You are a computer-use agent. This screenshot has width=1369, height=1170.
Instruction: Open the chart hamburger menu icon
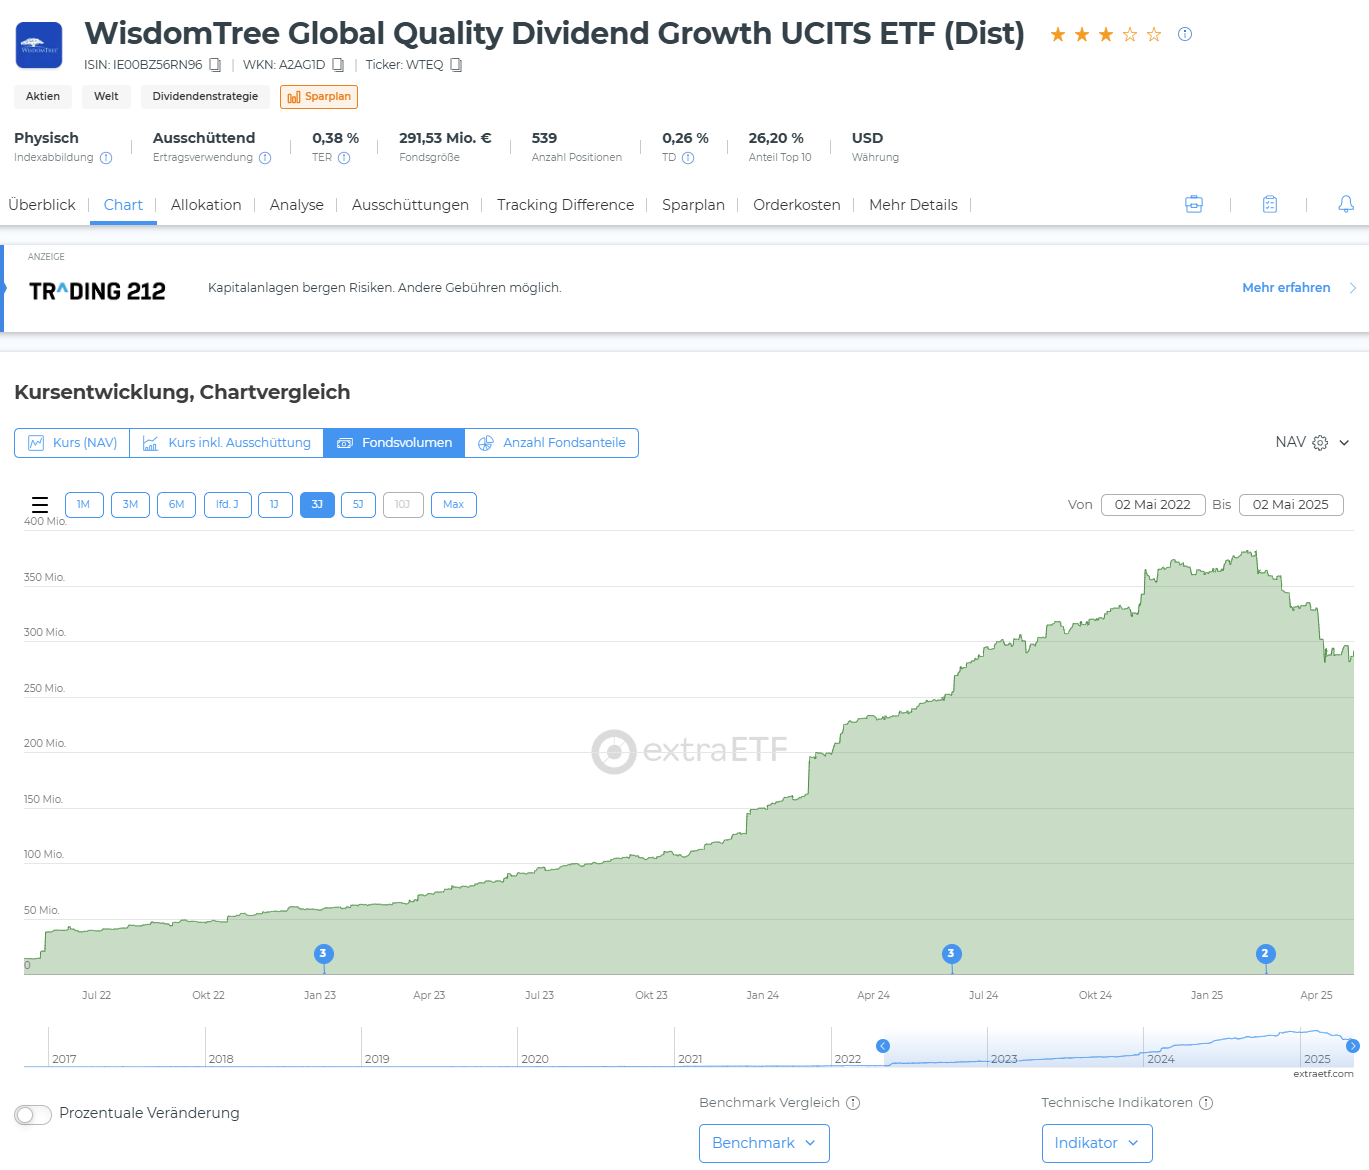pyautogui.click(x=40, y=504)
